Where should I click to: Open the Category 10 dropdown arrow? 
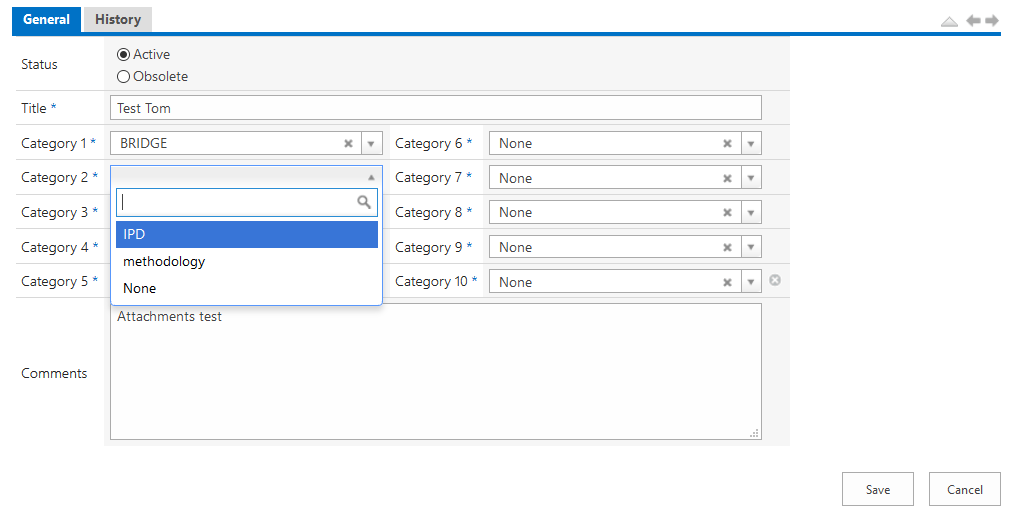point(751,282)
